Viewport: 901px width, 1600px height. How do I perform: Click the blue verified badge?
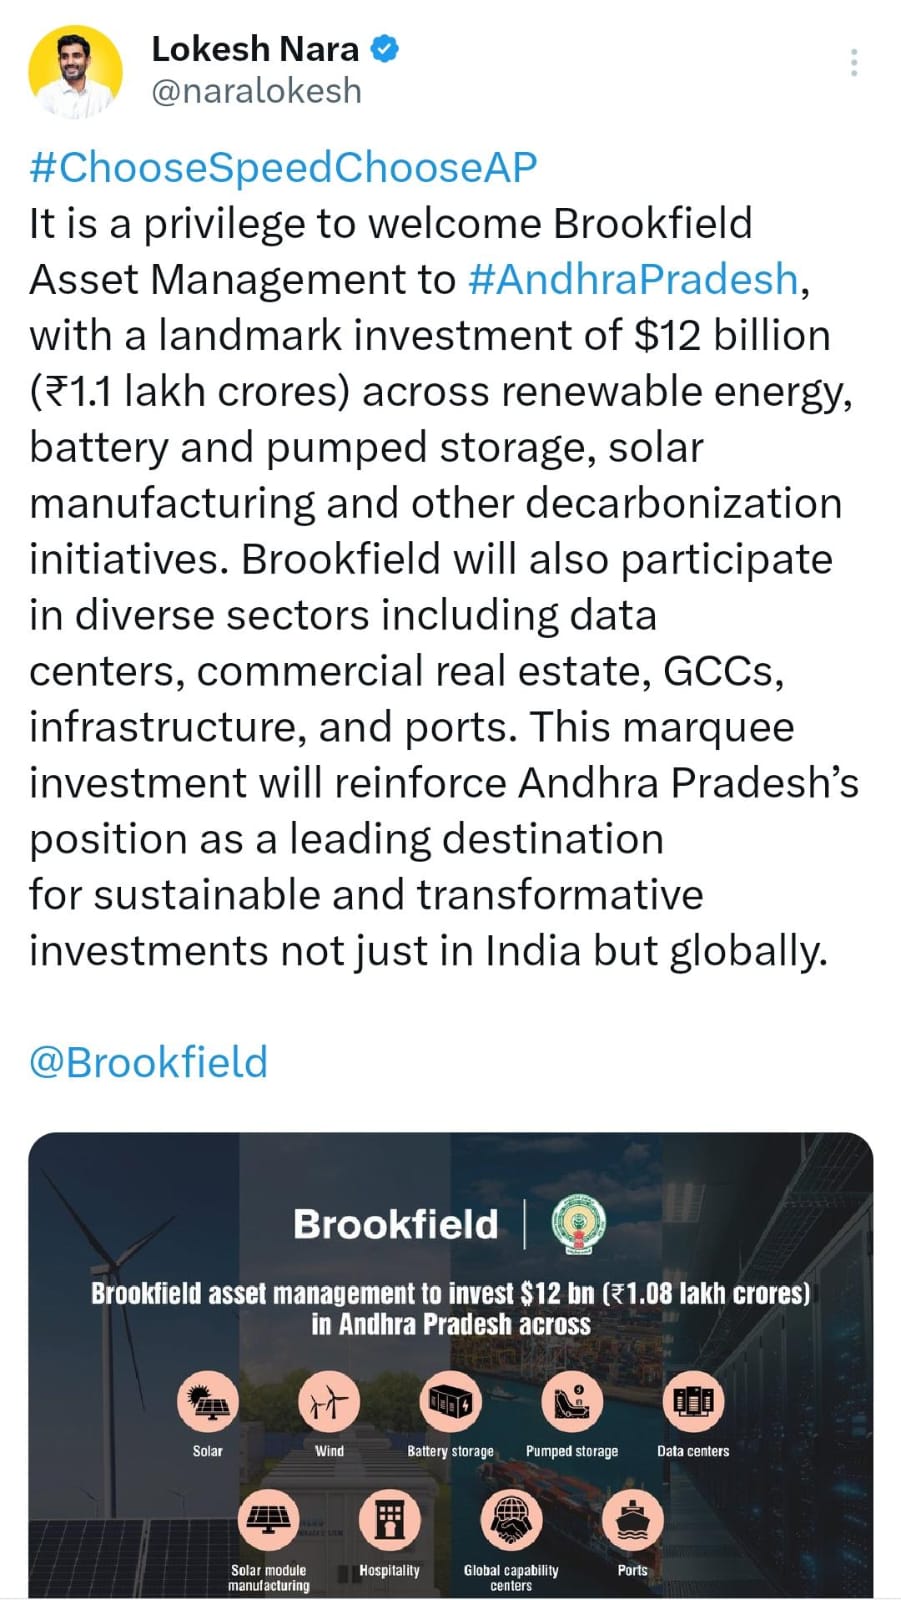pos(385,48)
